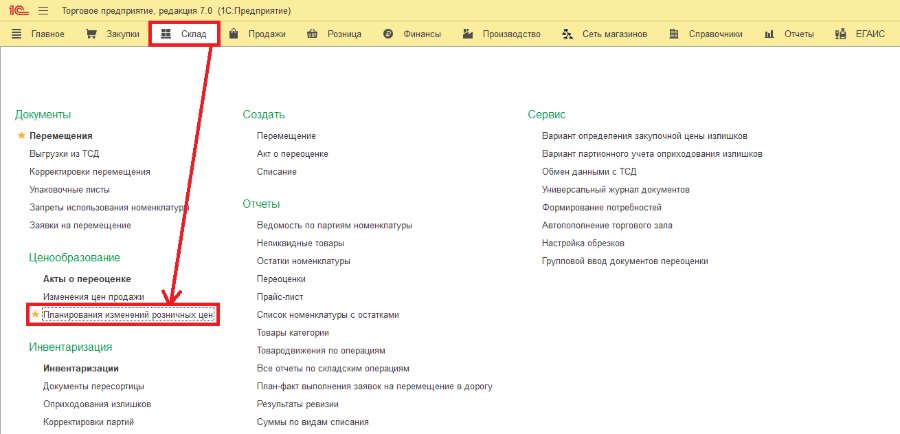This screenshot has height=434, width=900.
Task: Open План-факт выполнения заявок на перемещение
Action: click(375, 386)
